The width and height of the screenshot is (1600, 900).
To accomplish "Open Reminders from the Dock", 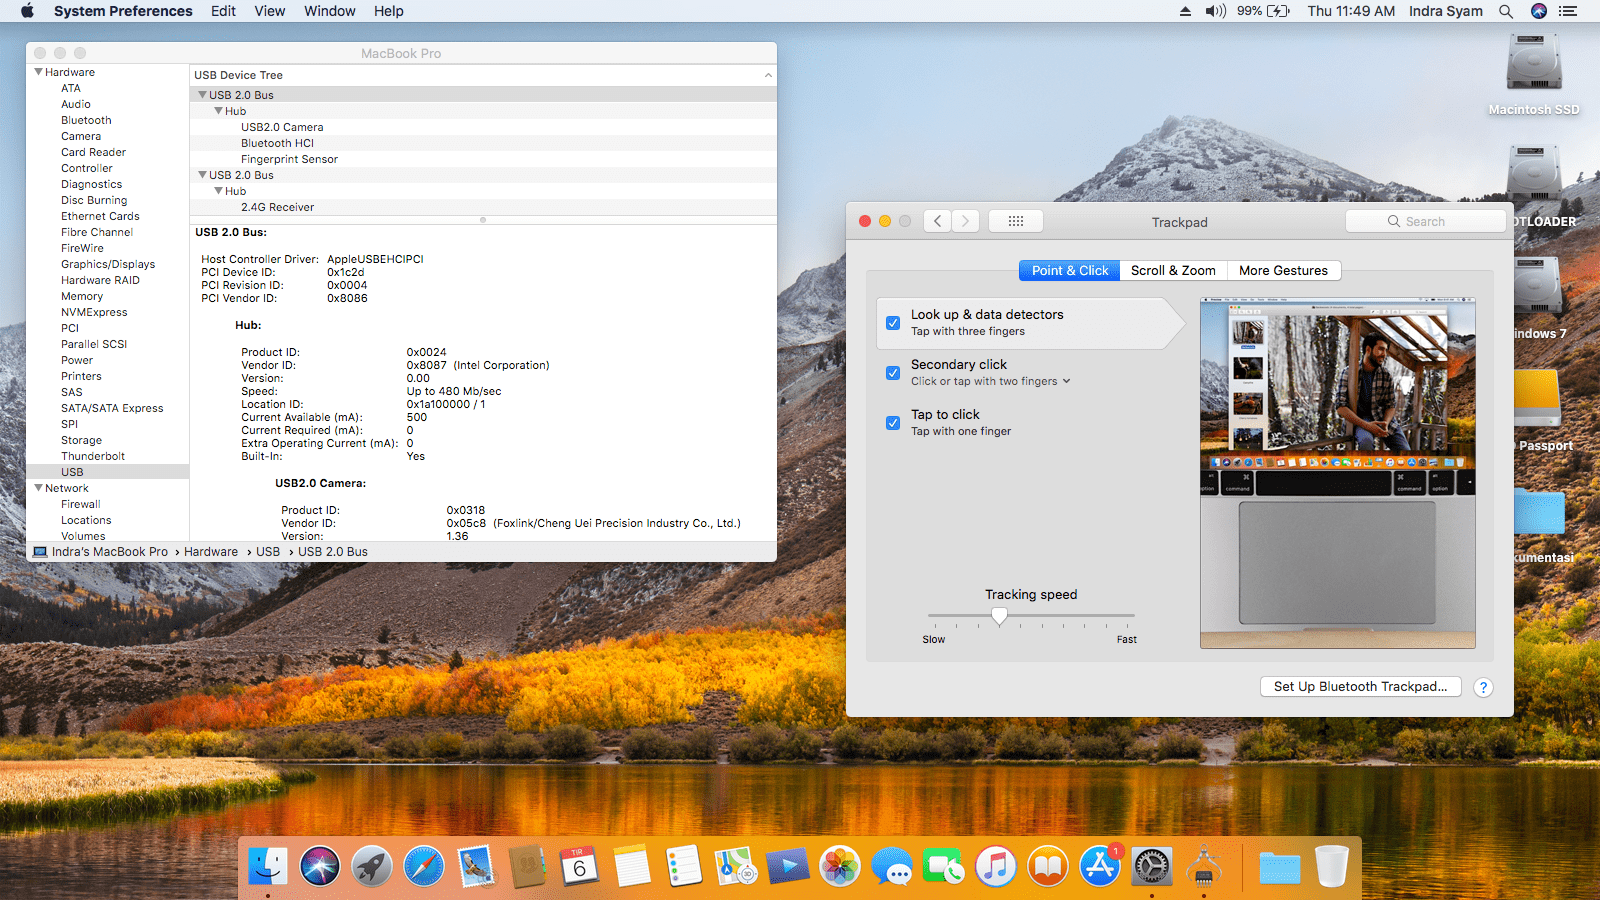I will coord(684,866).
